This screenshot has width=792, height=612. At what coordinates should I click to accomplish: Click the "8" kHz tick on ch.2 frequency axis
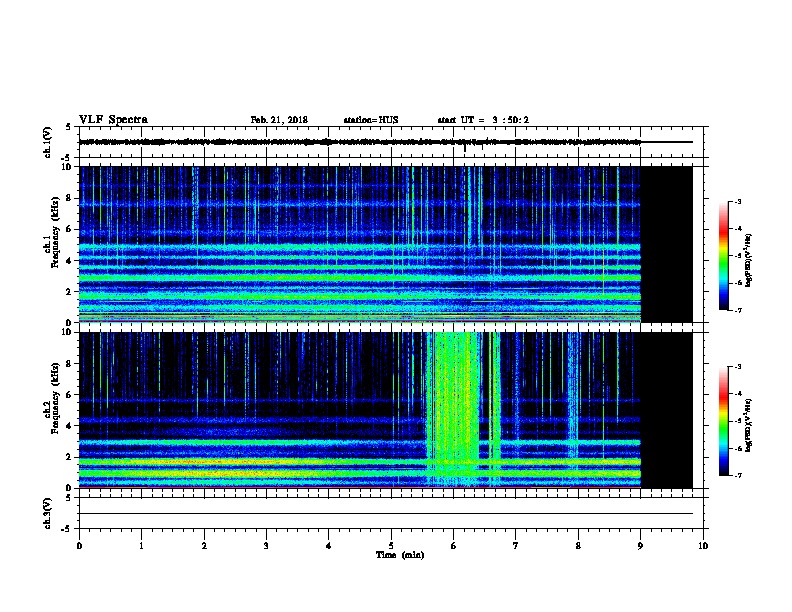tap(70, 364)
